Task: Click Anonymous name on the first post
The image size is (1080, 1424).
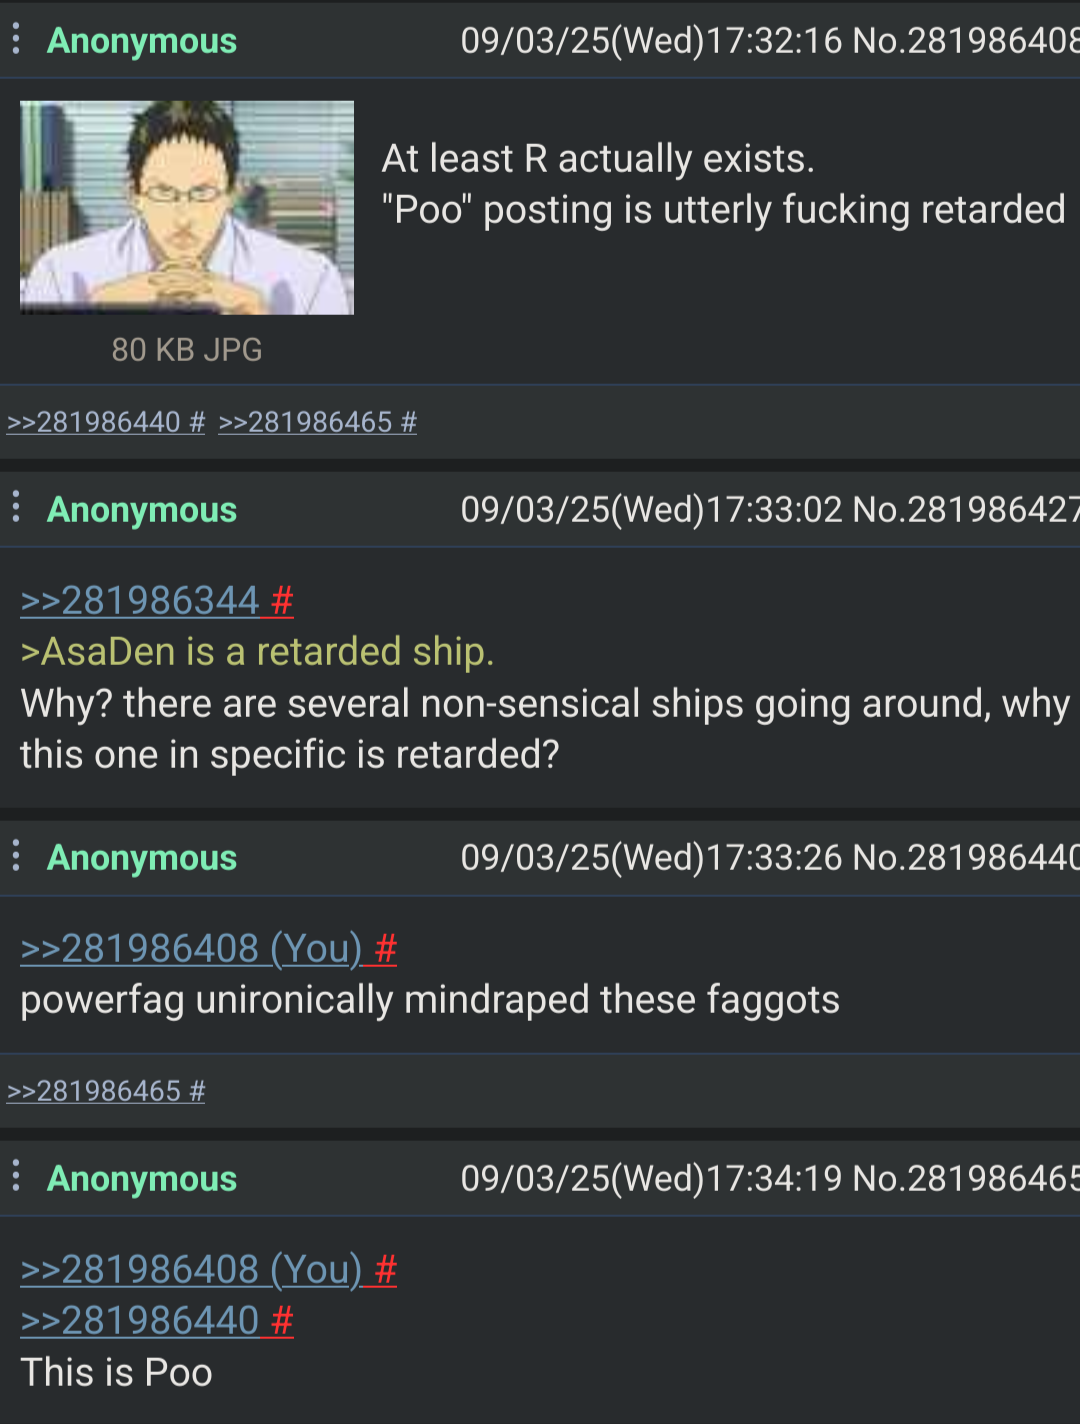Action: pos(142,40)
